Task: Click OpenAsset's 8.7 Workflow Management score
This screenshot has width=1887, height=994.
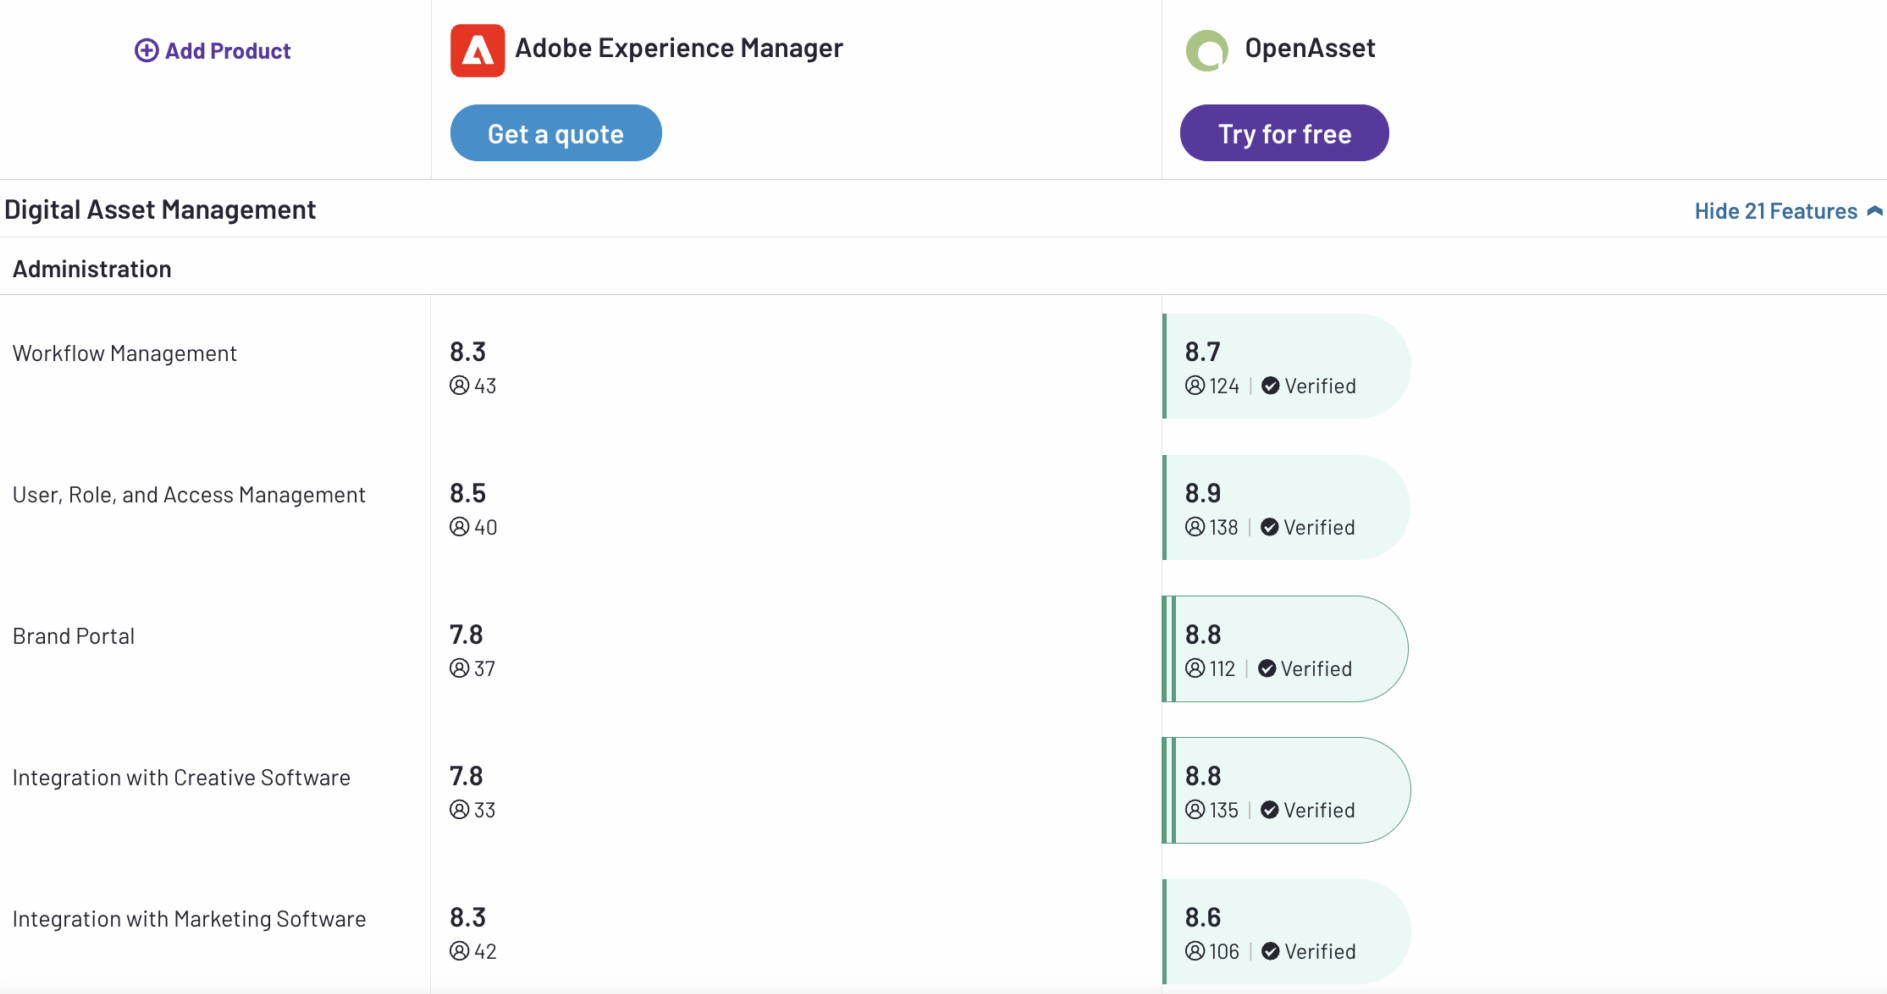Action: (x=1203, y=352)
